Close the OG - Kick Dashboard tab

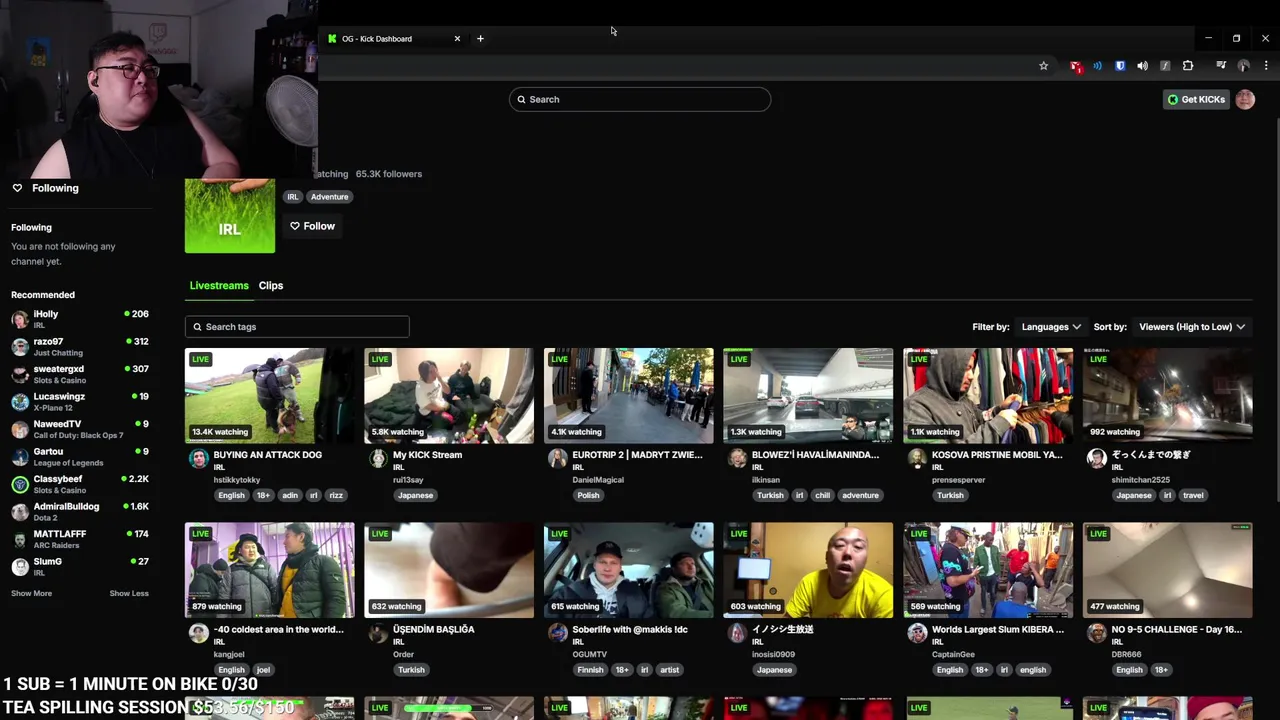[x=457, y=39]
